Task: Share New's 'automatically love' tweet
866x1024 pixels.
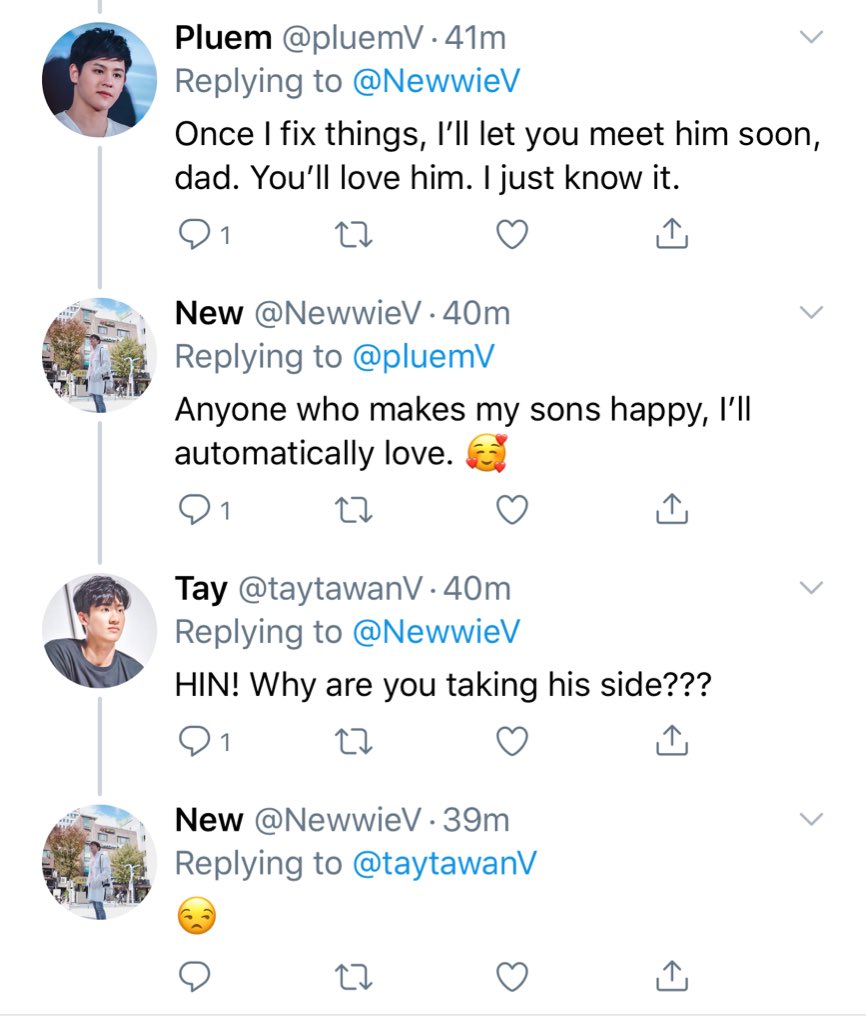Action: [672, 510]
